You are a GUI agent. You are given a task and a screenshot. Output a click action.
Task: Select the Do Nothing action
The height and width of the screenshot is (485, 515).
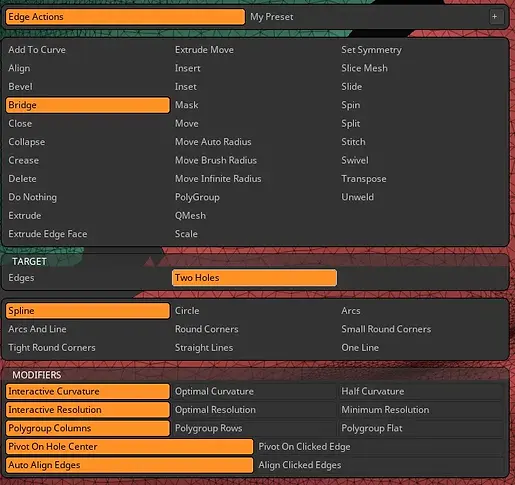(x=33, y=197)
